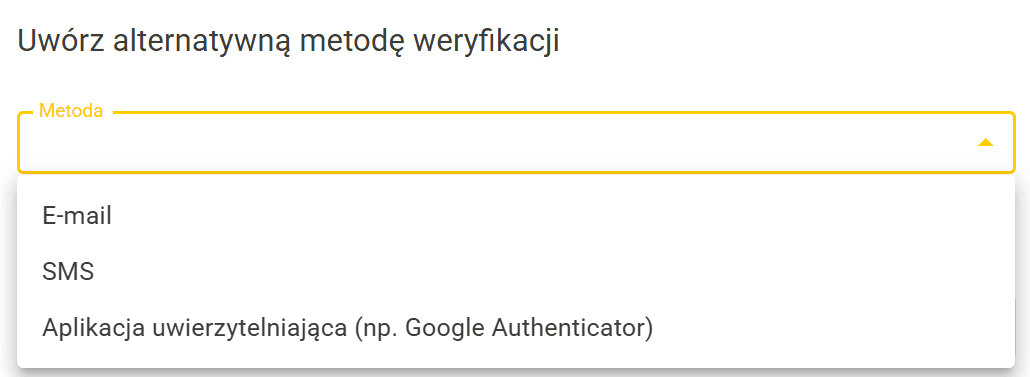Select the first list item, E-mail

click(516, 216)
